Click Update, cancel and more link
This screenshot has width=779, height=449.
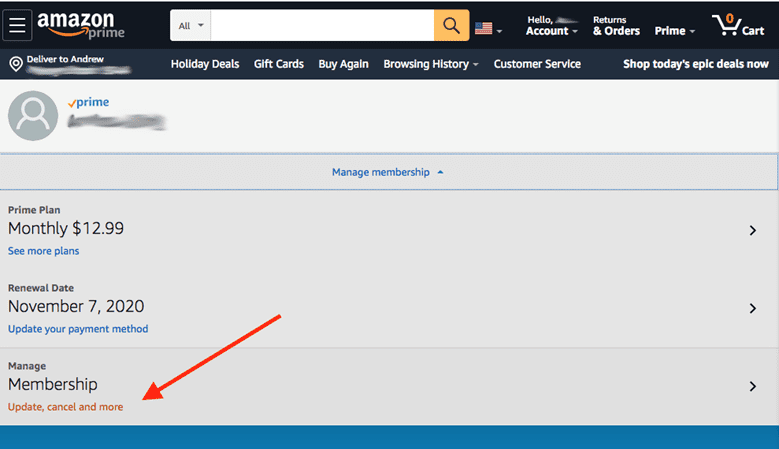[65, 407]
